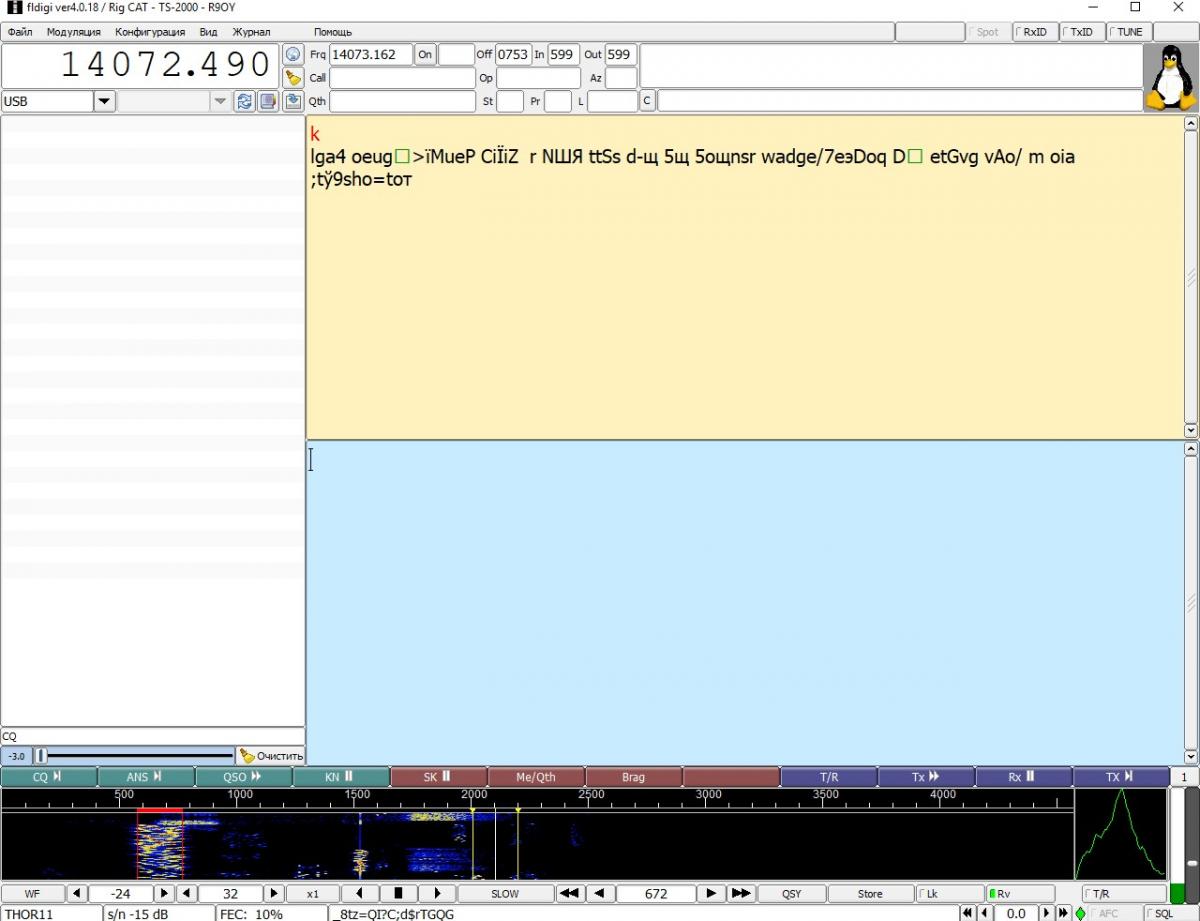Pause waterfall with the stop square button
The height and width of the screenshot is (921, 1200).
click(x=398, y=893)
